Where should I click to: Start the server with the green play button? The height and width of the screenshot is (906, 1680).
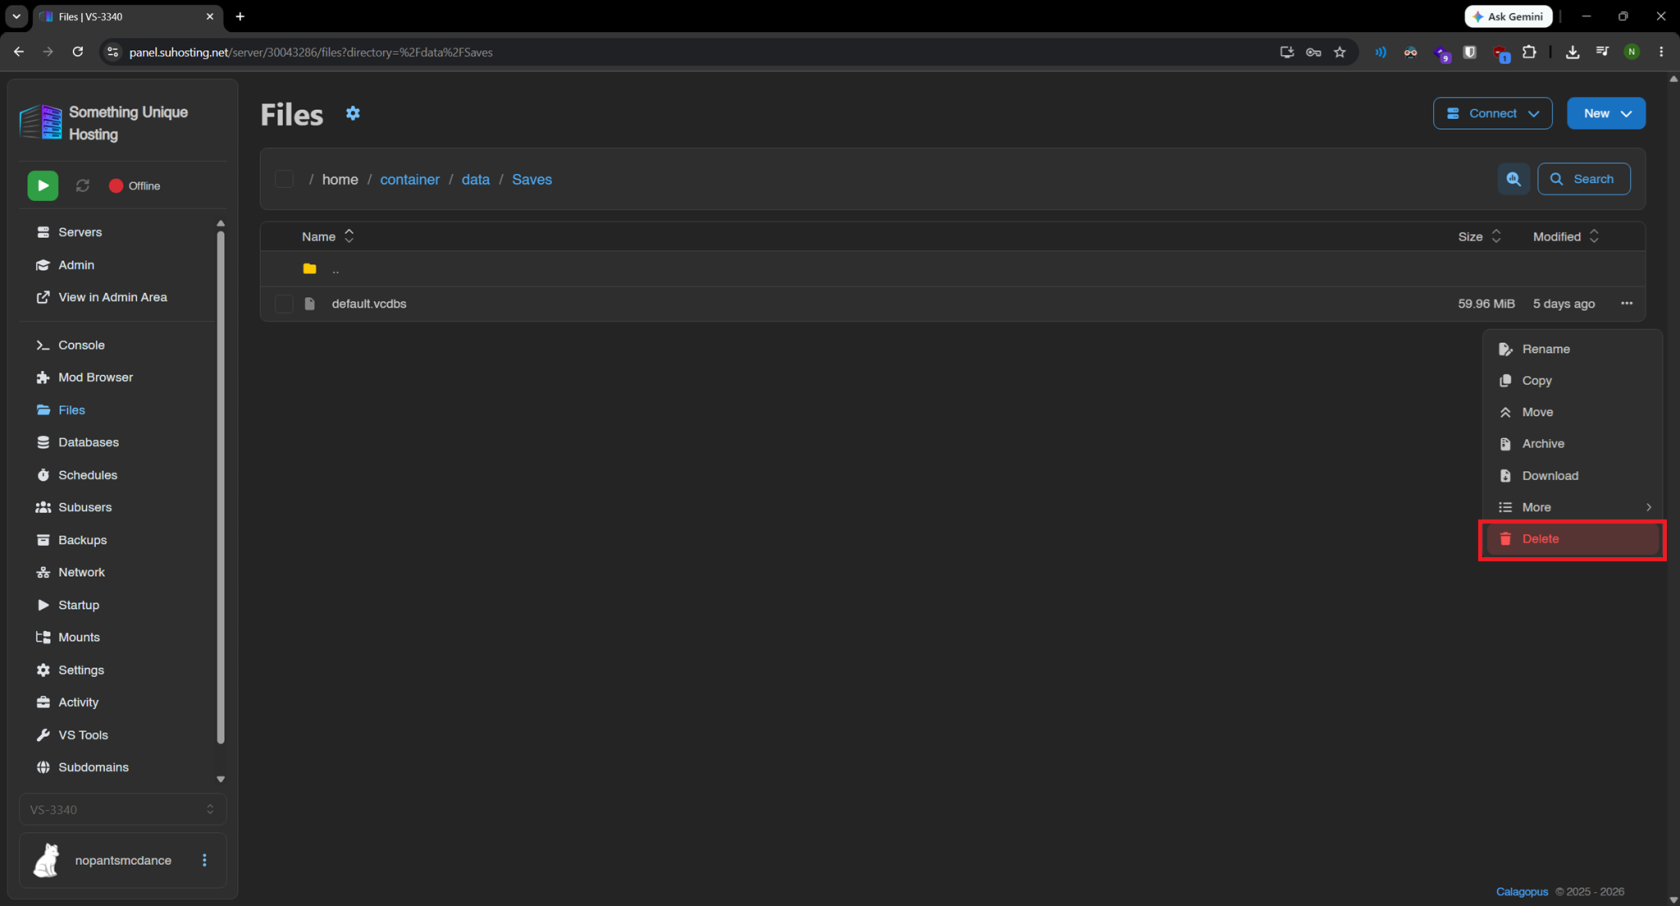point(43,186)
